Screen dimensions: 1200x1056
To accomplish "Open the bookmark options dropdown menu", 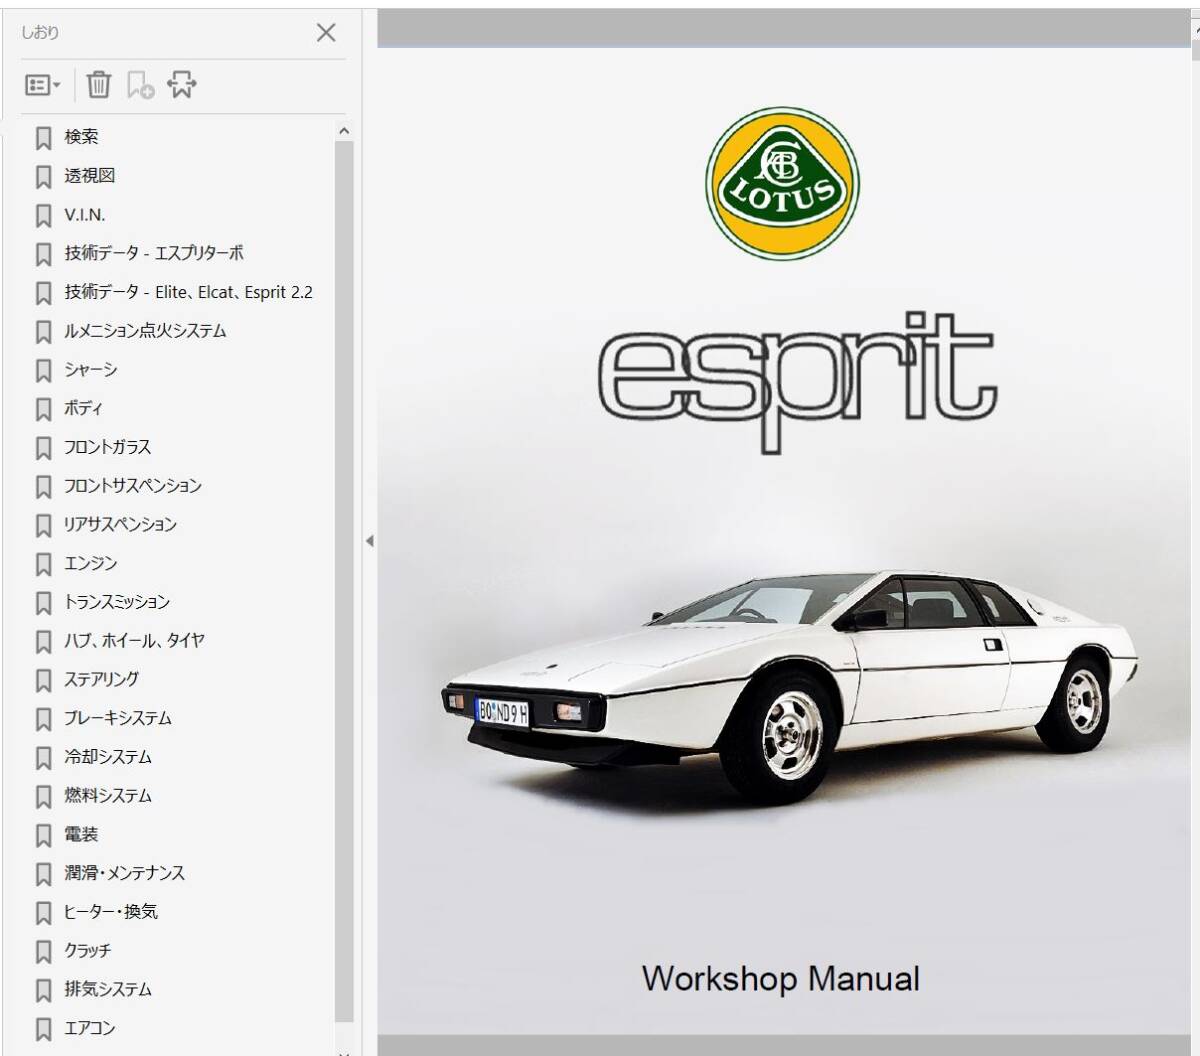I will click(x=43, y=85).
